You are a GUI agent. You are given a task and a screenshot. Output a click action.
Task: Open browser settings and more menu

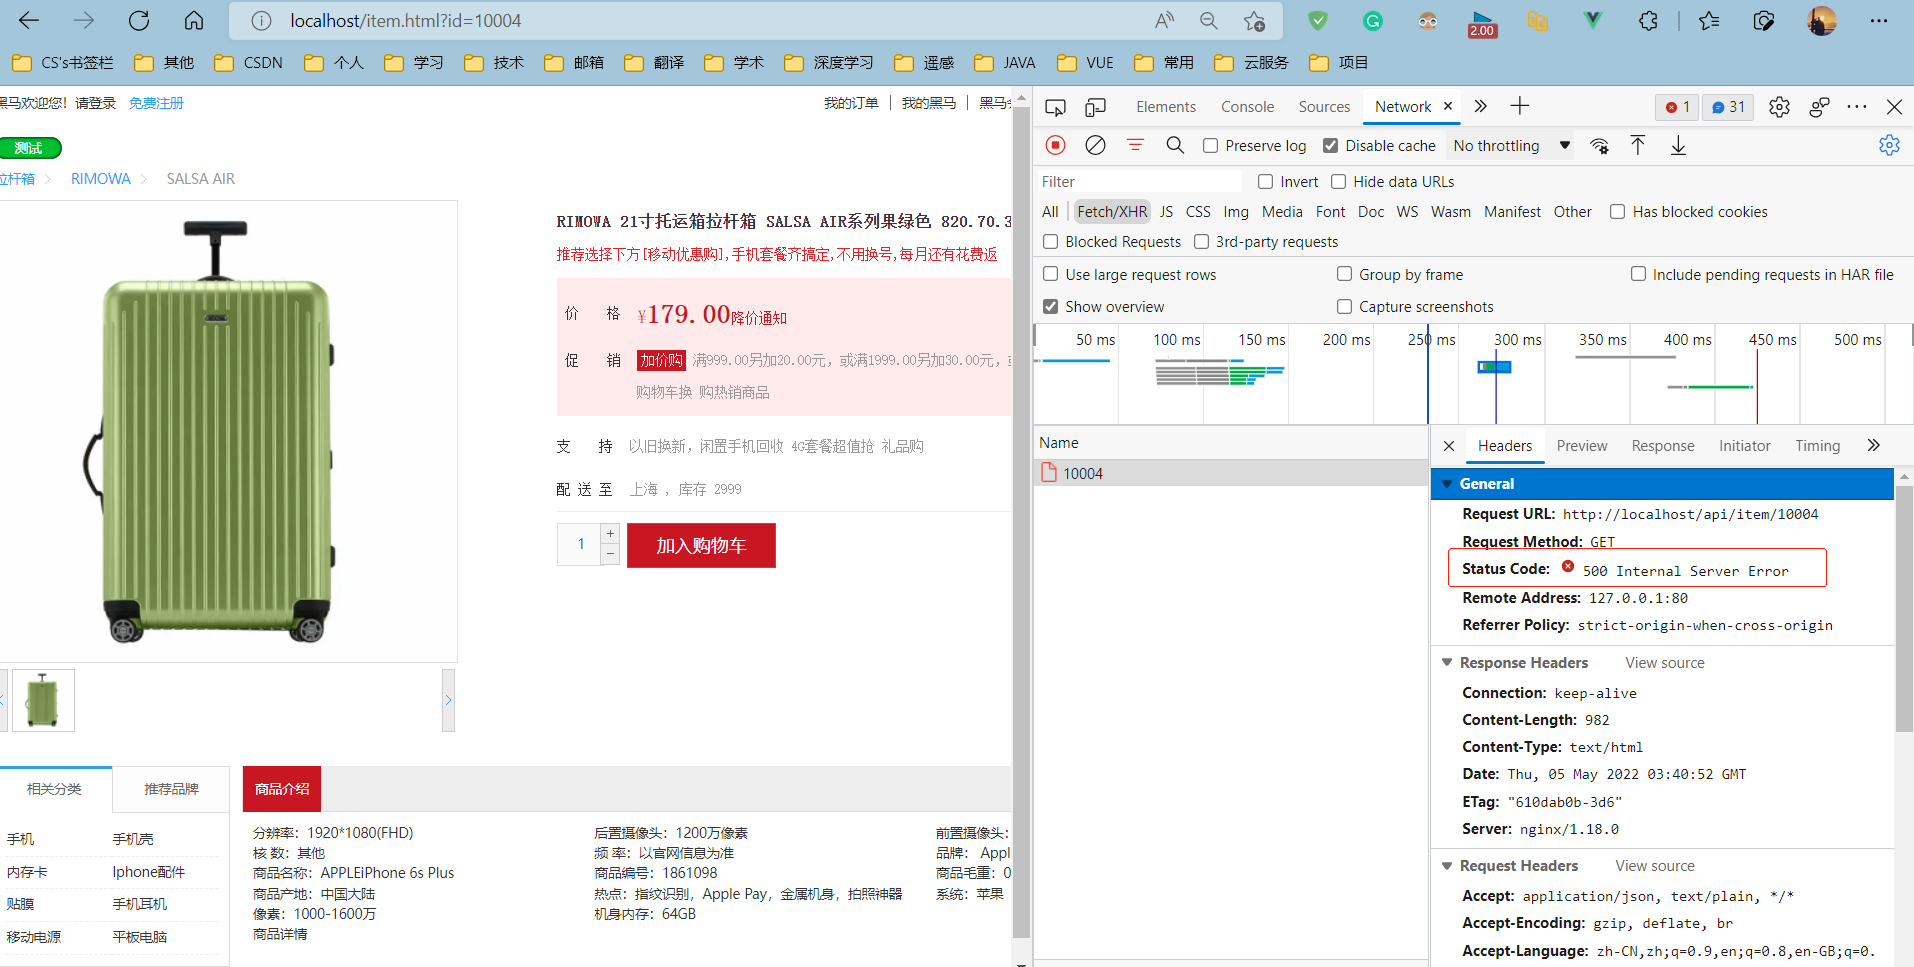(x=1879, y=20)
